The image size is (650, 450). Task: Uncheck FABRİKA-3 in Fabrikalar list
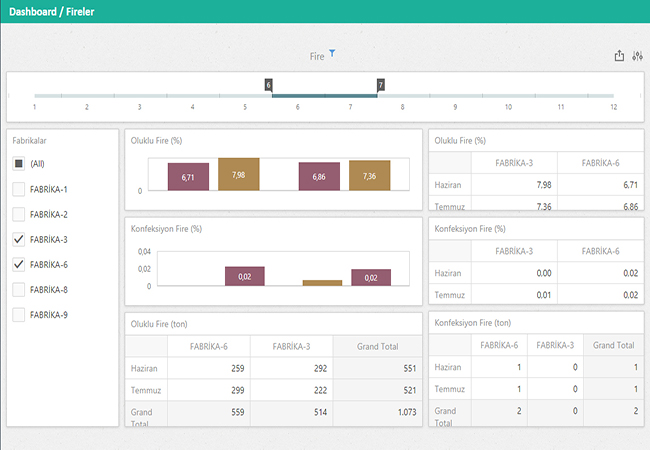point(18,240)
